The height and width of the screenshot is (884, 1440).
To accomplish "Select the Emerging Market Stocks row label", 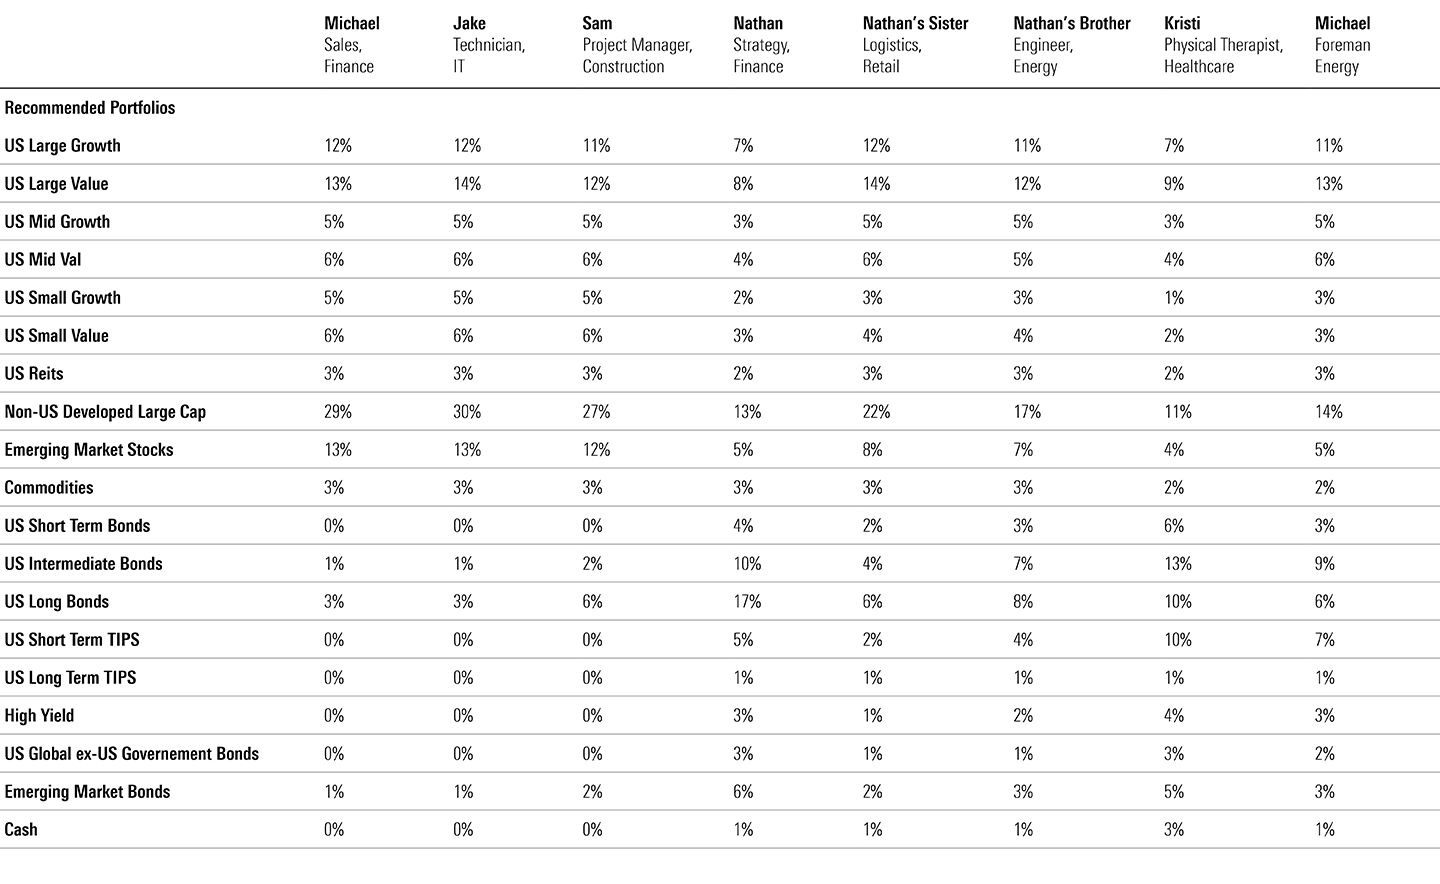I will coord(89,450).
